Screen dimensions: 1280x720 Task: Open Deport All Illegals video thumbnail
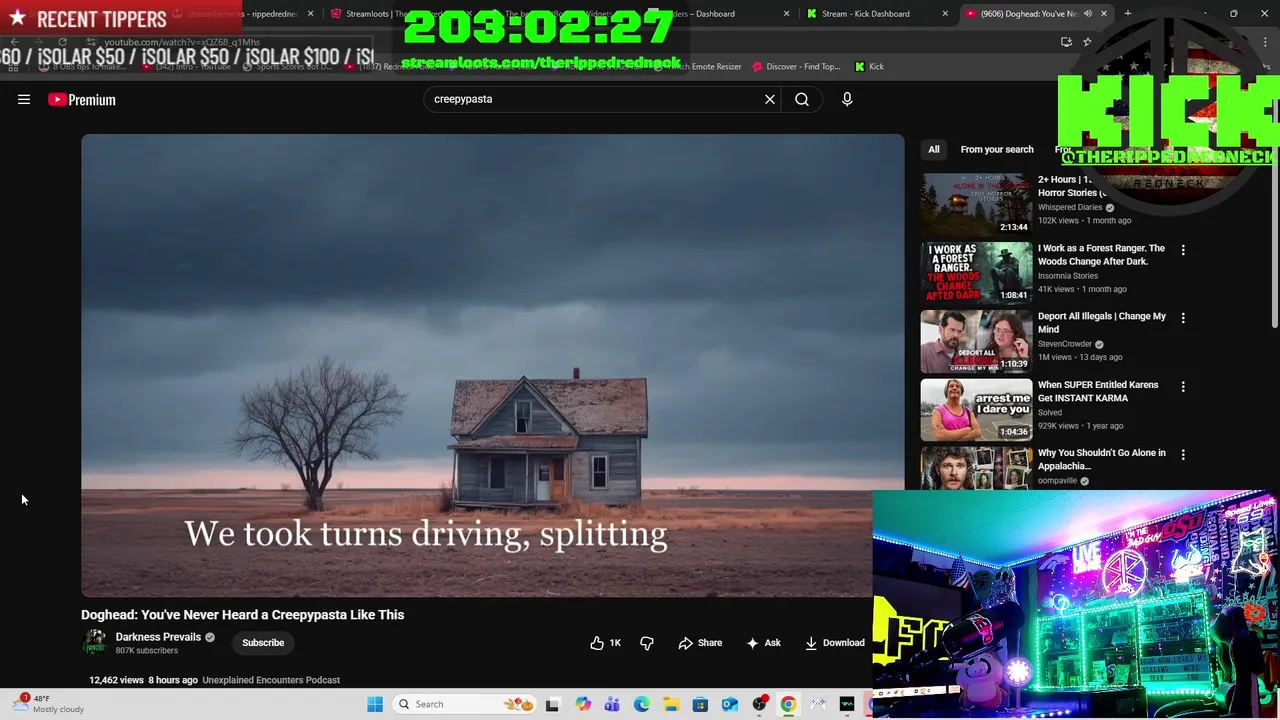point(976,340)
